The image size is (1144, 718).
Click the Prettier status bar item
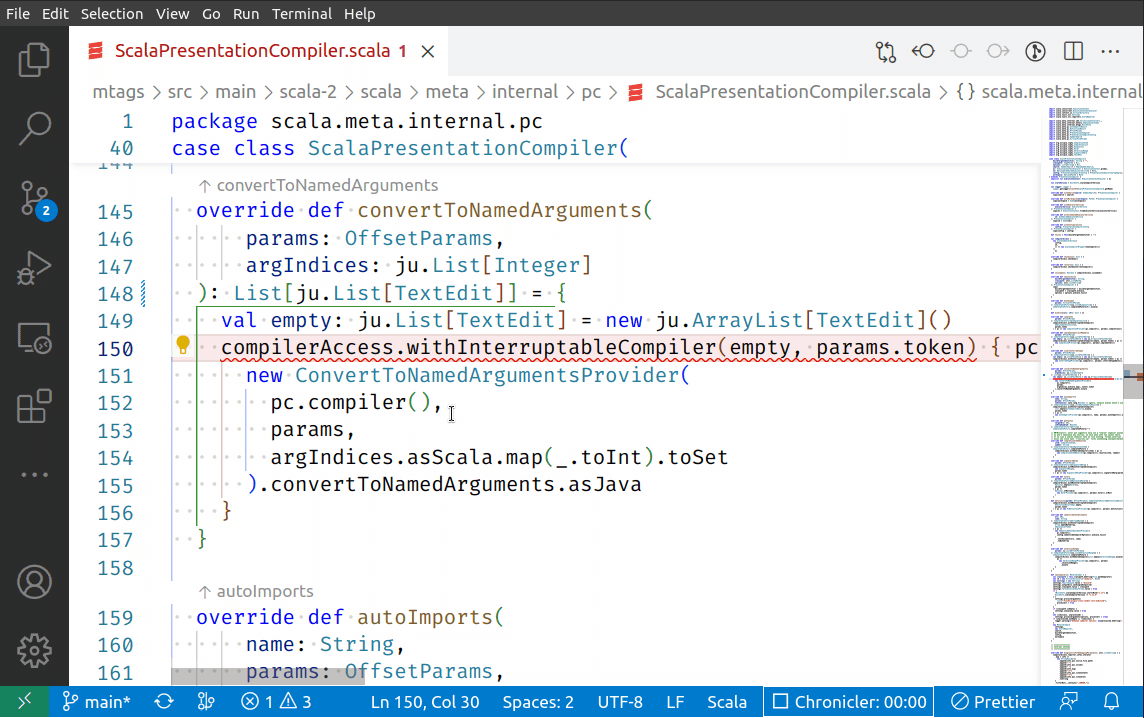pyautogui.click(x=994, y=702)
